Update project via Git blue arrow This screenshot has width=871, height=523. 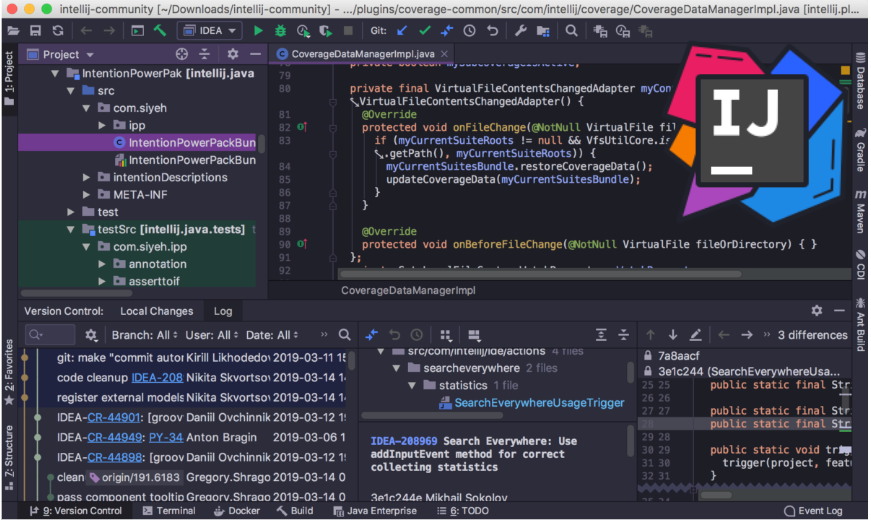pos(402,31)
